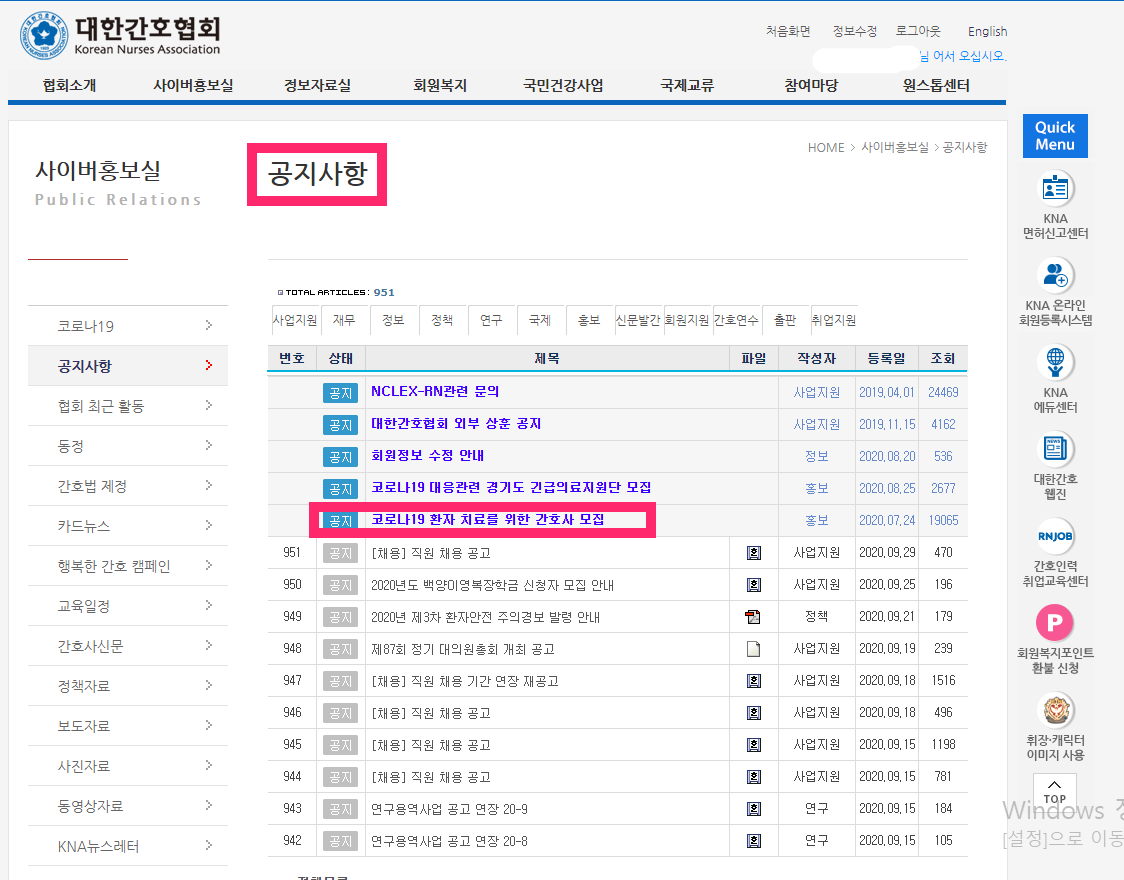Viewport: 1124px width, 880px height.
Task: Filter articles by 홍보 tab
Action: [589, 320]
